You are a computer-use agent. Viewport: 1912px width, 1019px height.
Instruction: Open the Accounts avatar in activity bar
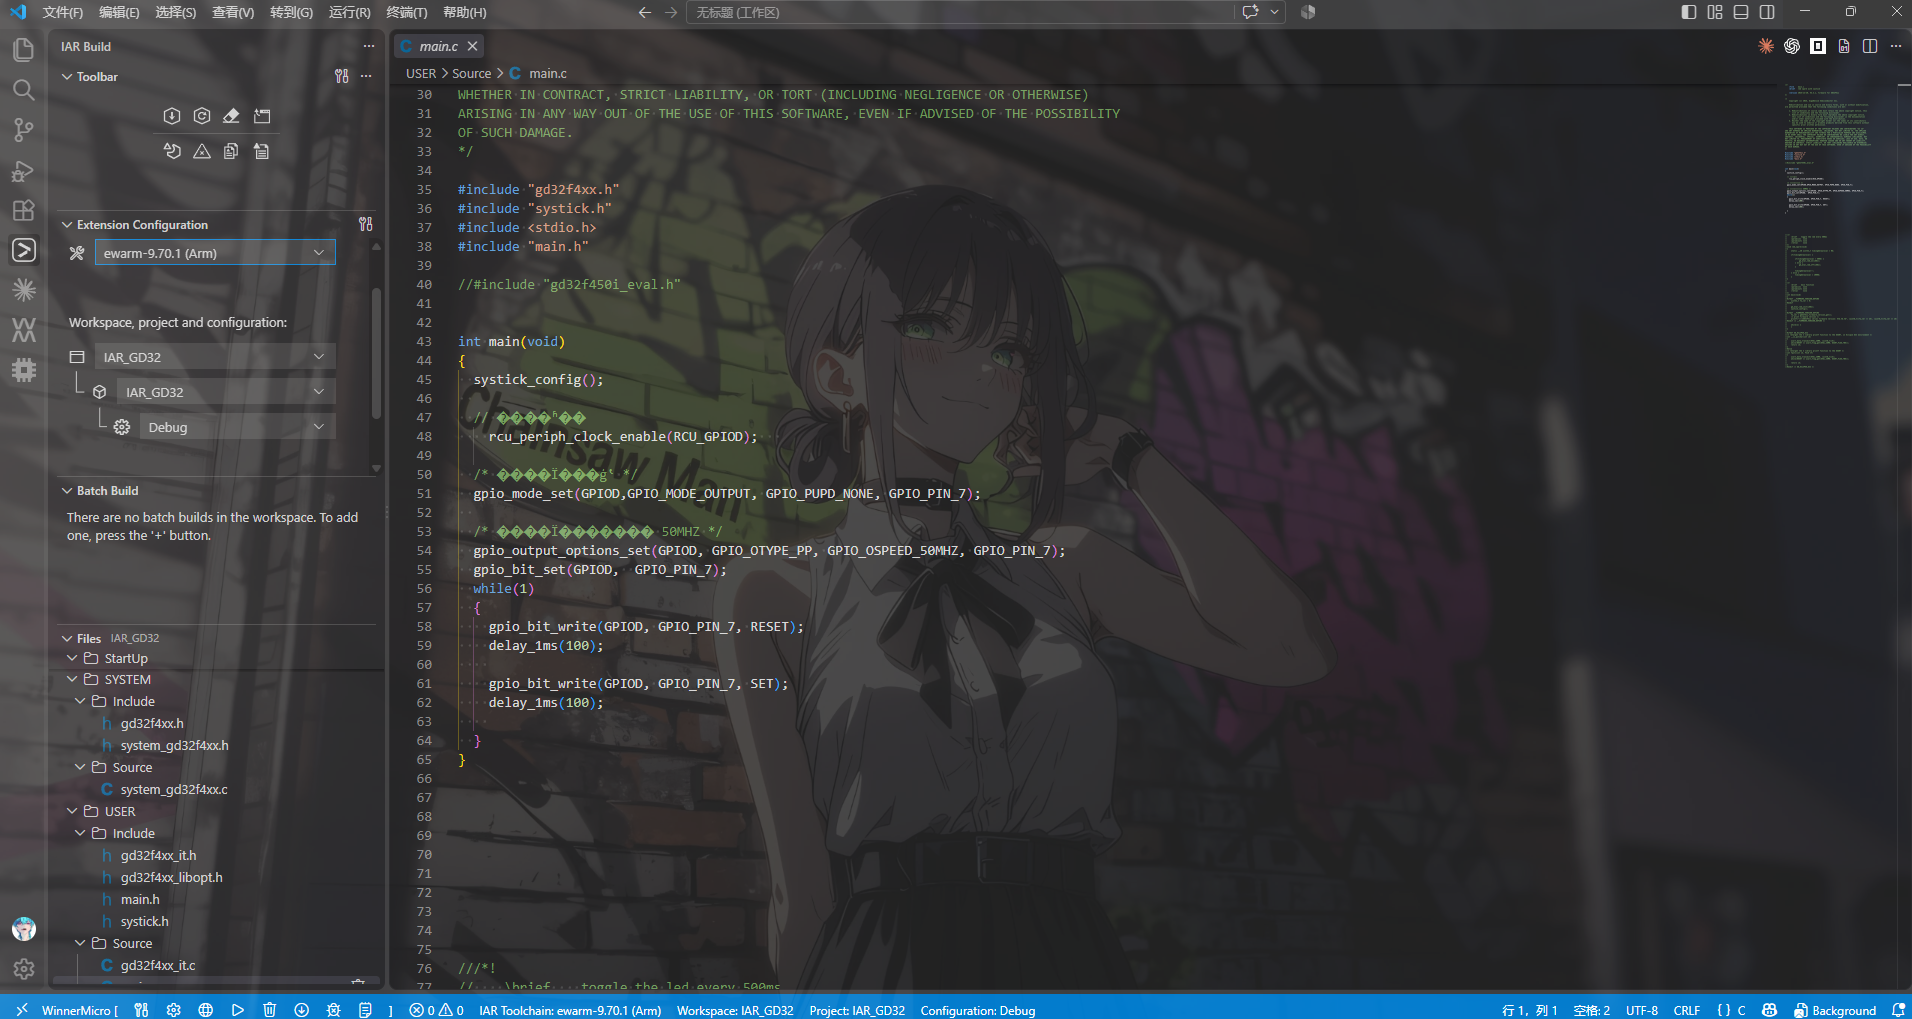pos(23,929)
